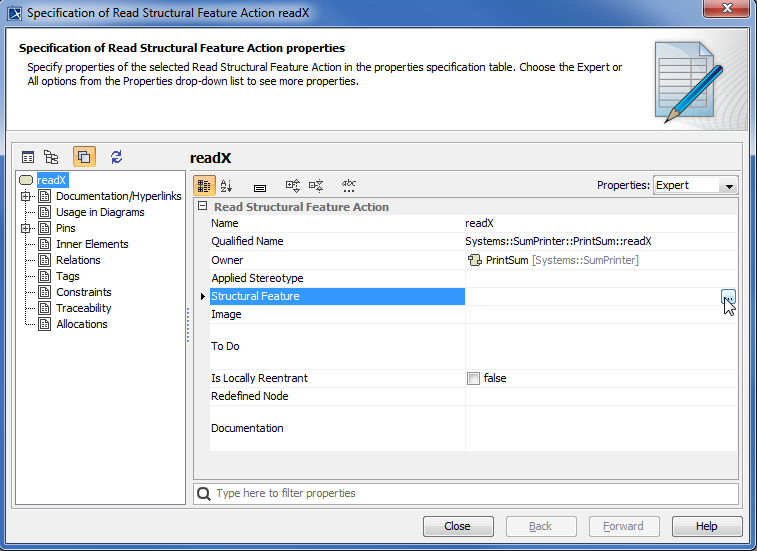Click the Back button
The image size is (757, 551).
[x=541, y=526]
